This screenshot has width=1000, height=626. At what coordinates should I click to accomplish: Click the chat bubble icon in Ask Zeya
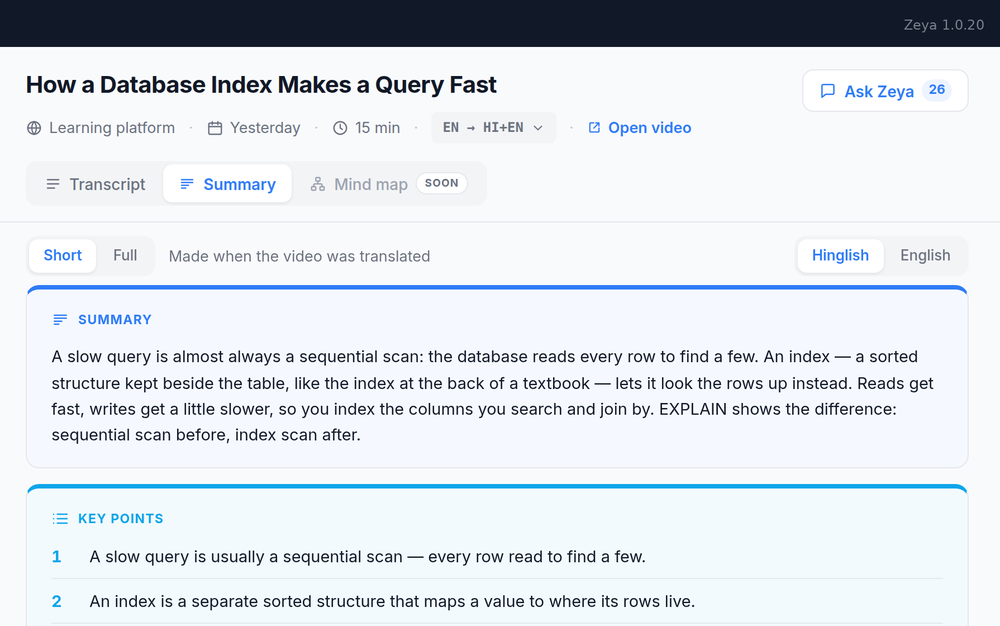(x=828, y=91)
